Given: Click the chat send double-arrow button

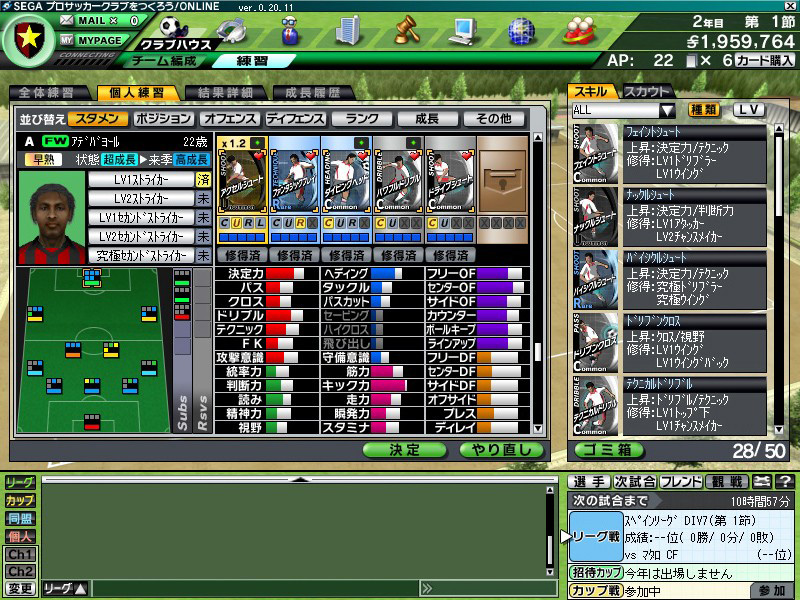Looking at the screenshot, I should 427,588.
